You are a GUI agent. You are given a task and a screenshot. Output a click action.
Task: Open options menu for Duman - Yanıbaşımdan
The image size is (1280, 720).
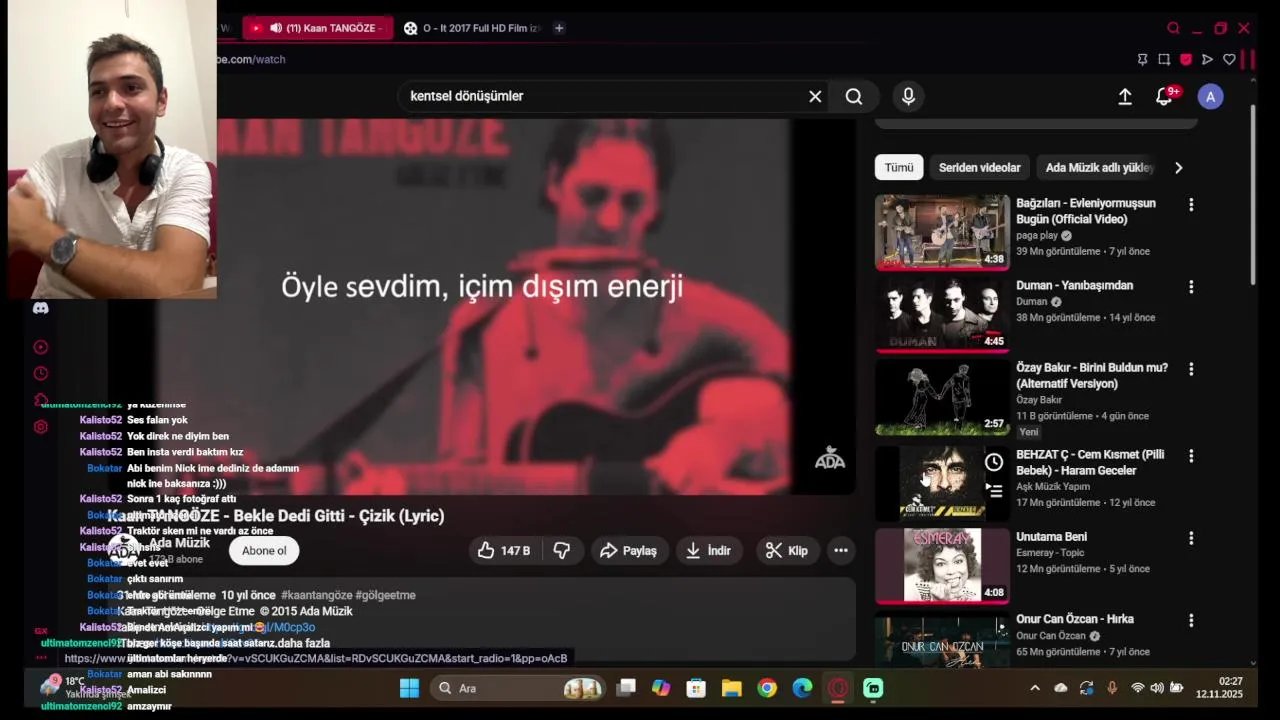coord(1191,287)
